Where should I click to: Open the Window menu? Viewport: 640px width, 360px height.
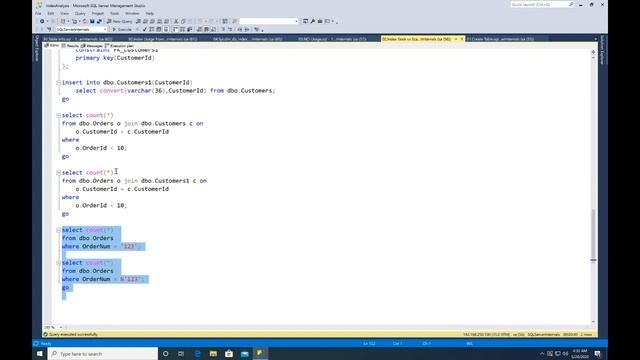tap(132, 13)
